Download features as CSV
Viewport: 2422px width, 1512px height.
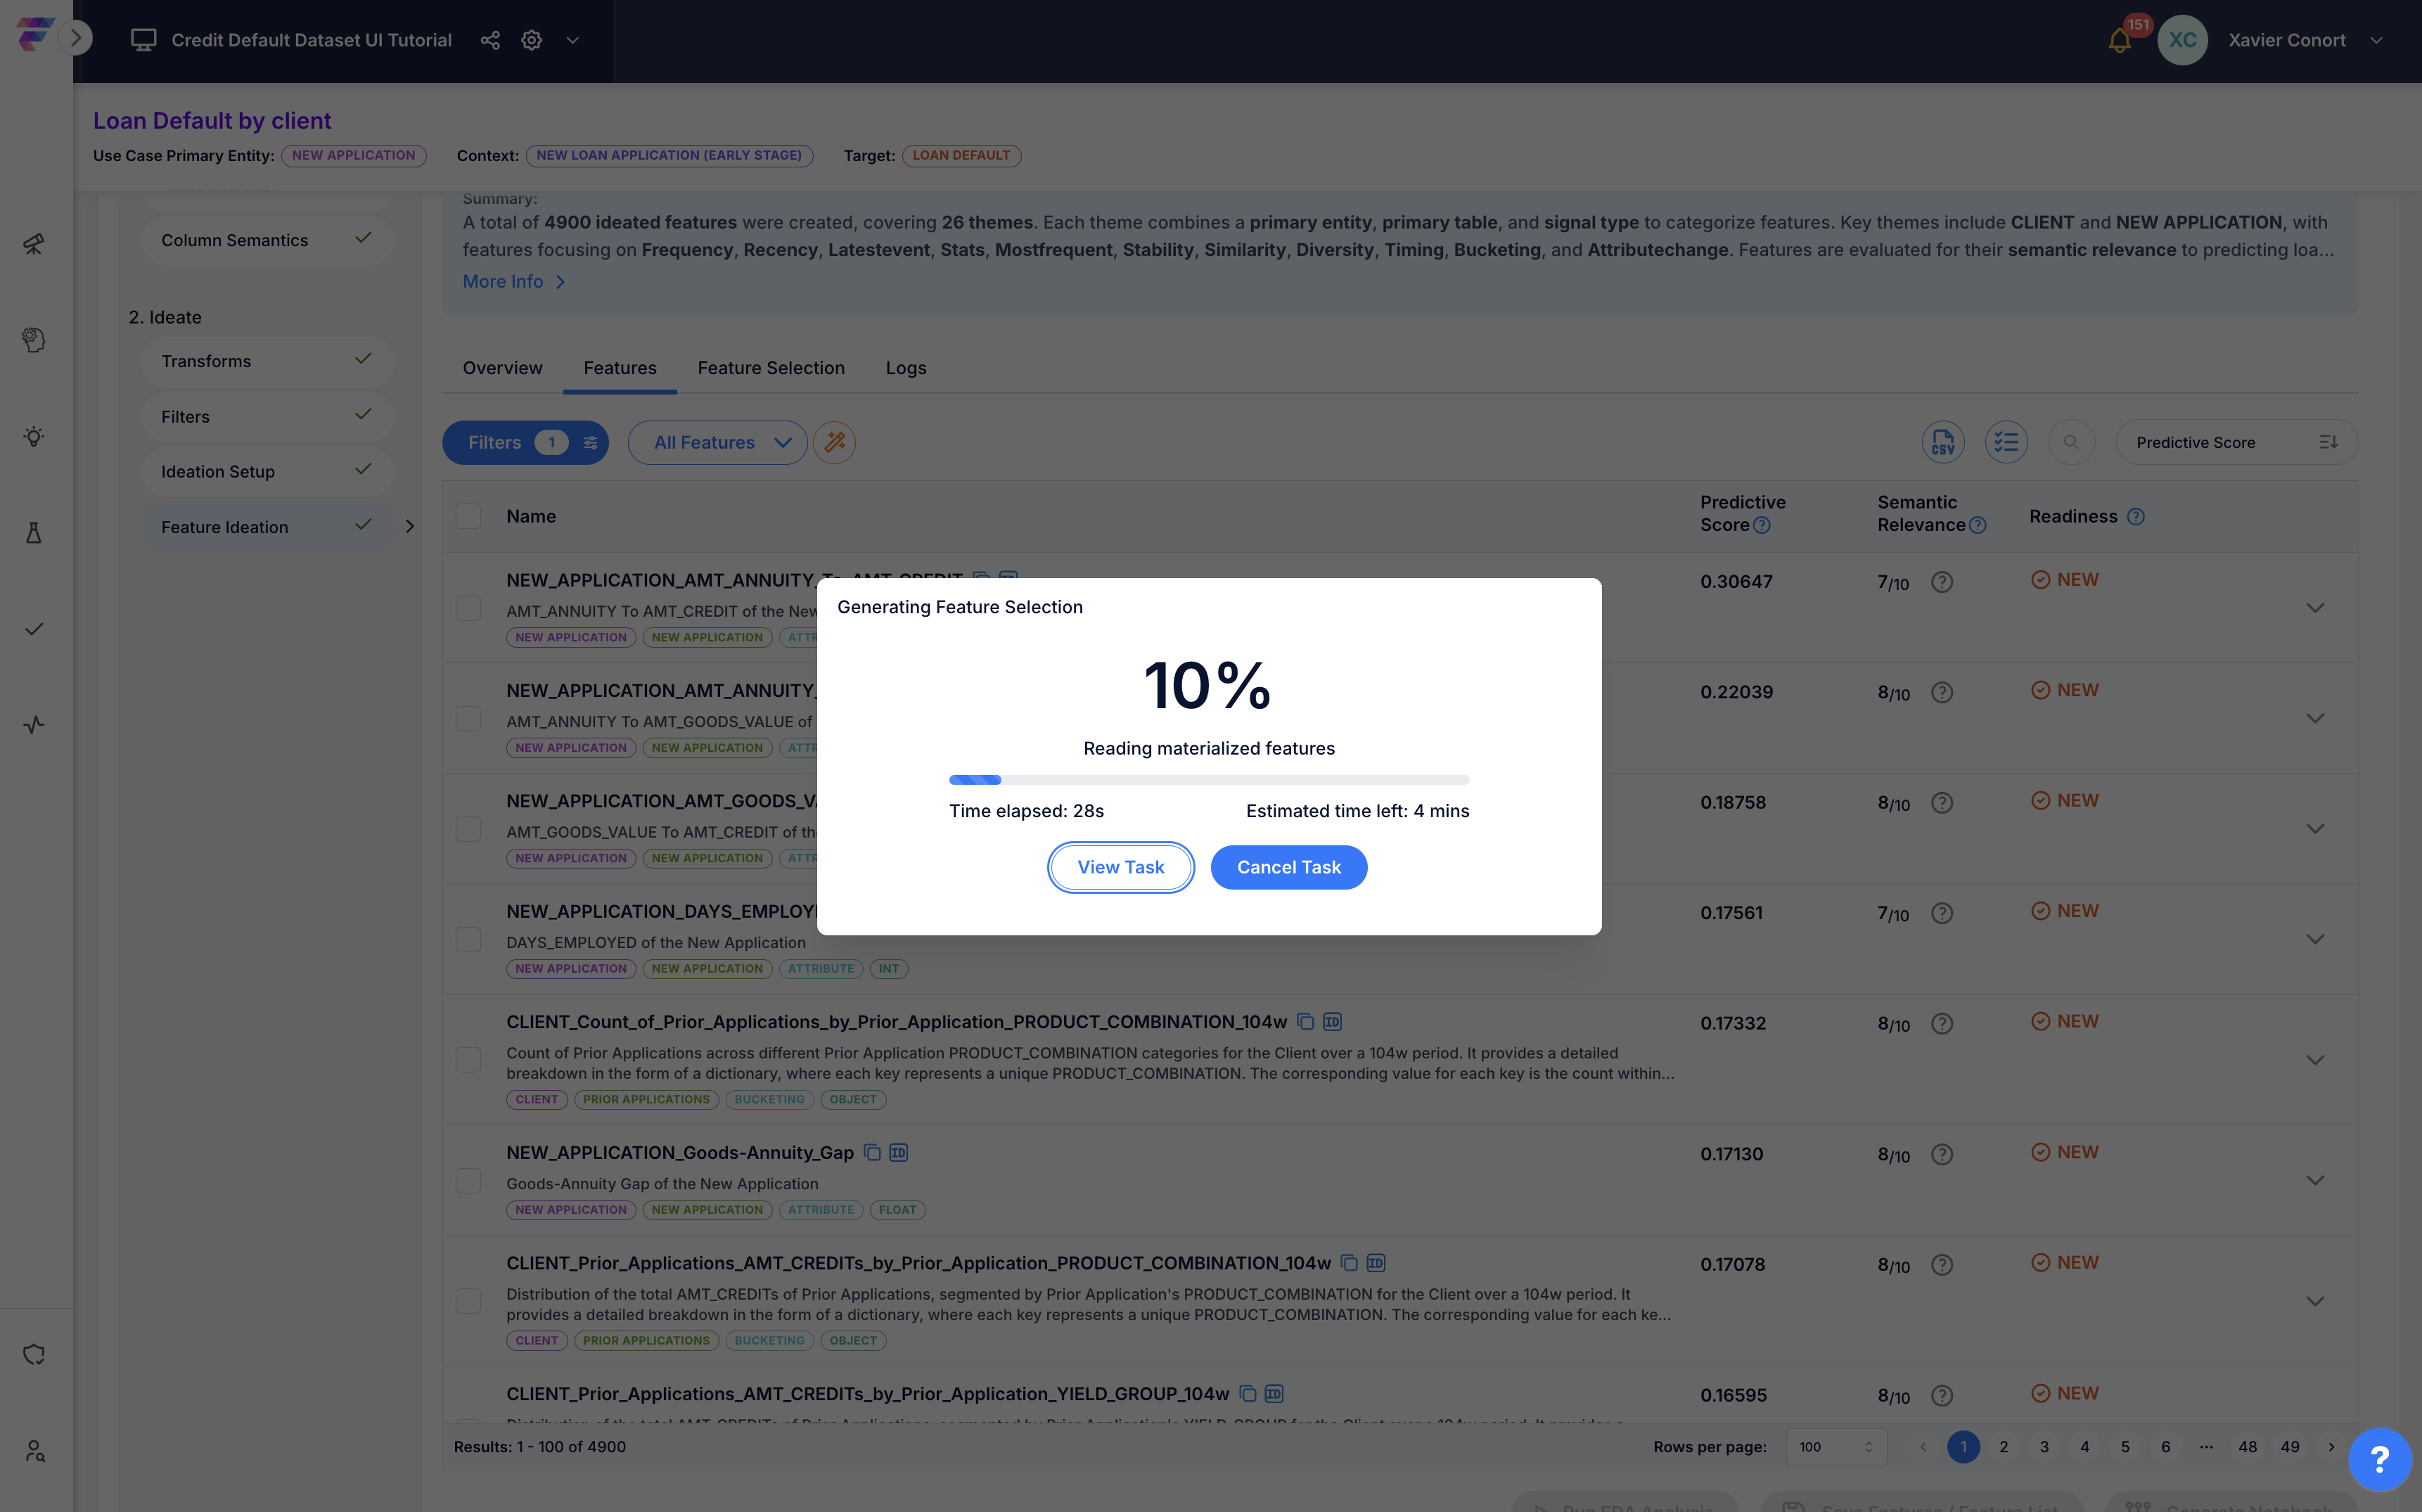1943,442
